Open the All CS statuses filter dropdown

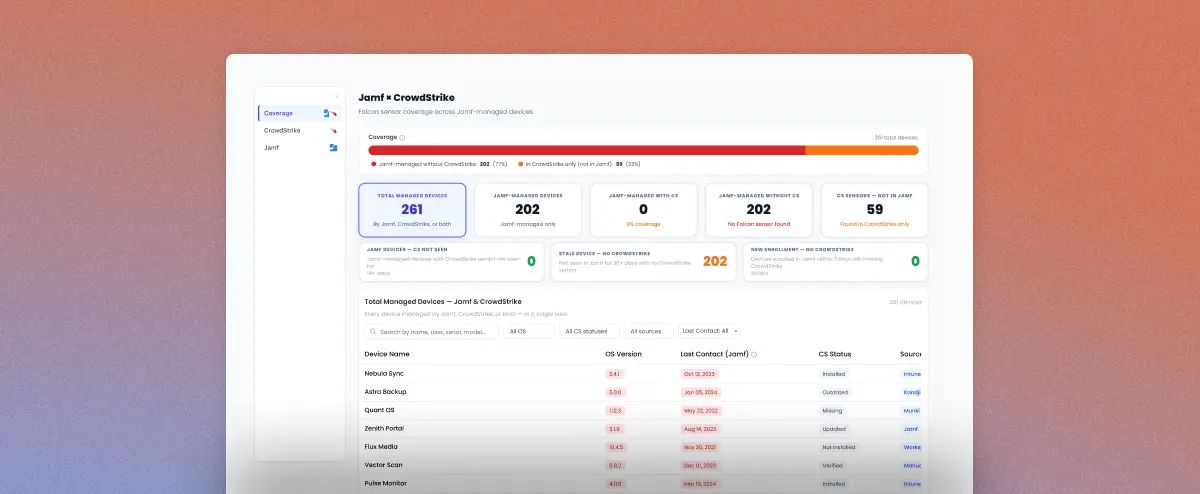tap(589, 331)
